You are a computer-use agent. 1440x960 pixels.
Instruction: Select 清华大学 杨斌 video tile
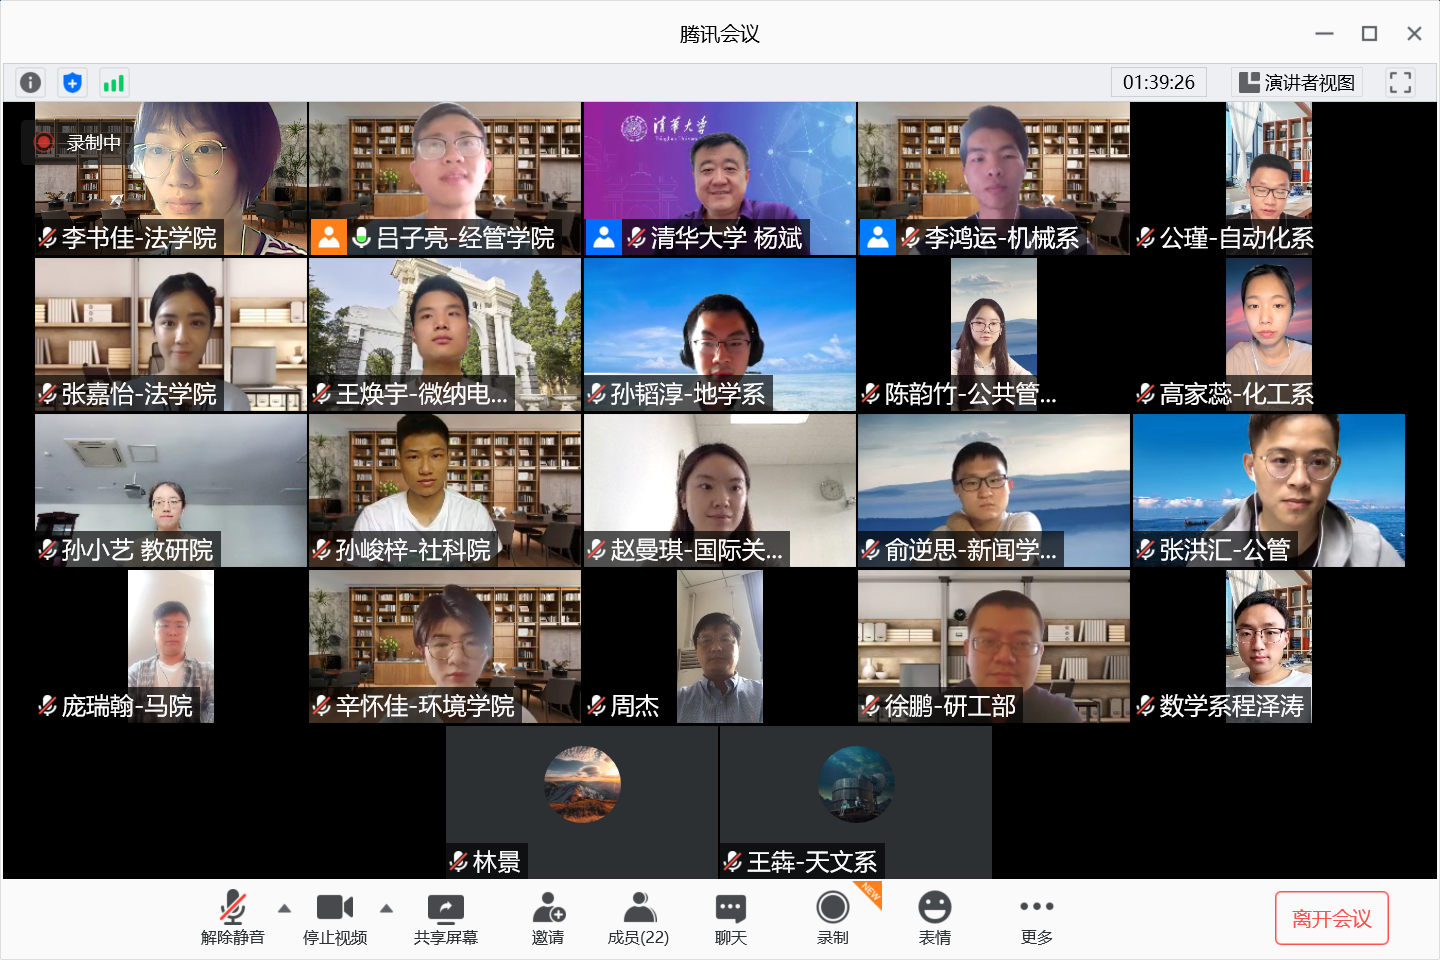(720, 178)
